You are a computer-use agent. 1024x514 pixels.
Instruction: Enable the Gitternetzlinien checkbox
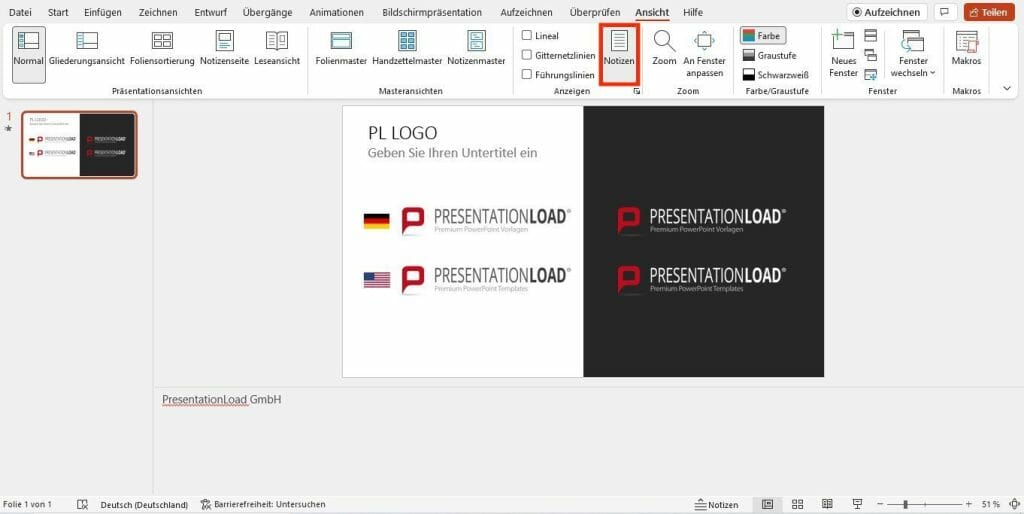[x=526, y=55]
